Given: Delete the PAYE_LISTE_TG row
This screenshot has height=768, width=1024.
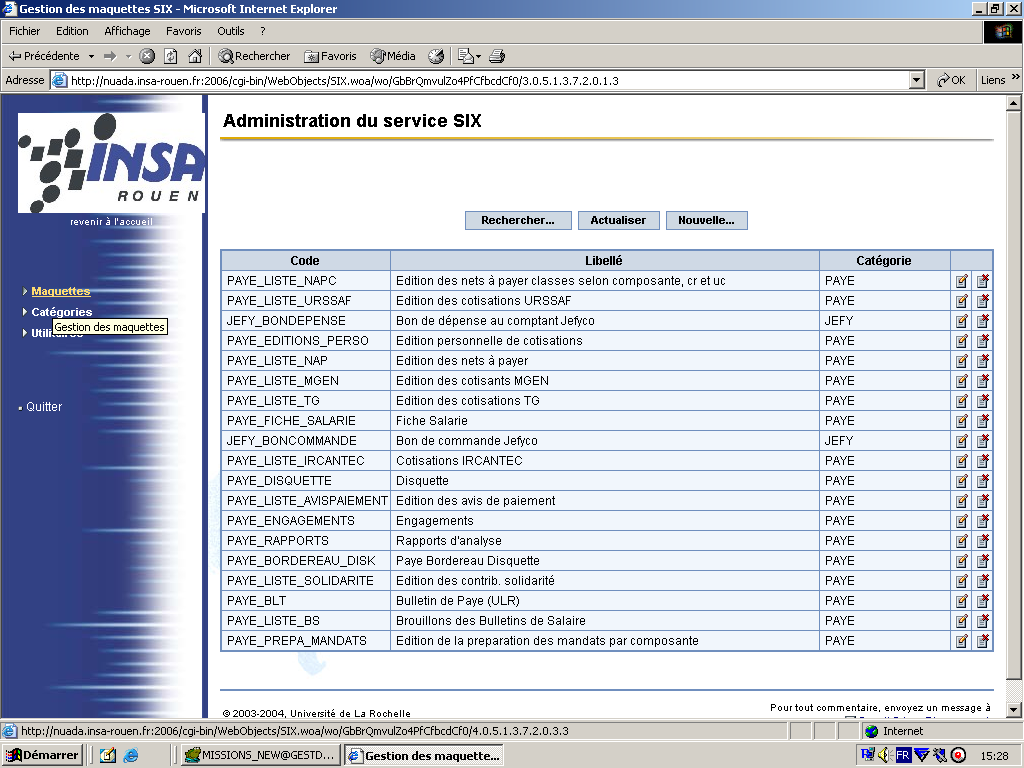Looking at the screenshot, I should coord(983,401).
